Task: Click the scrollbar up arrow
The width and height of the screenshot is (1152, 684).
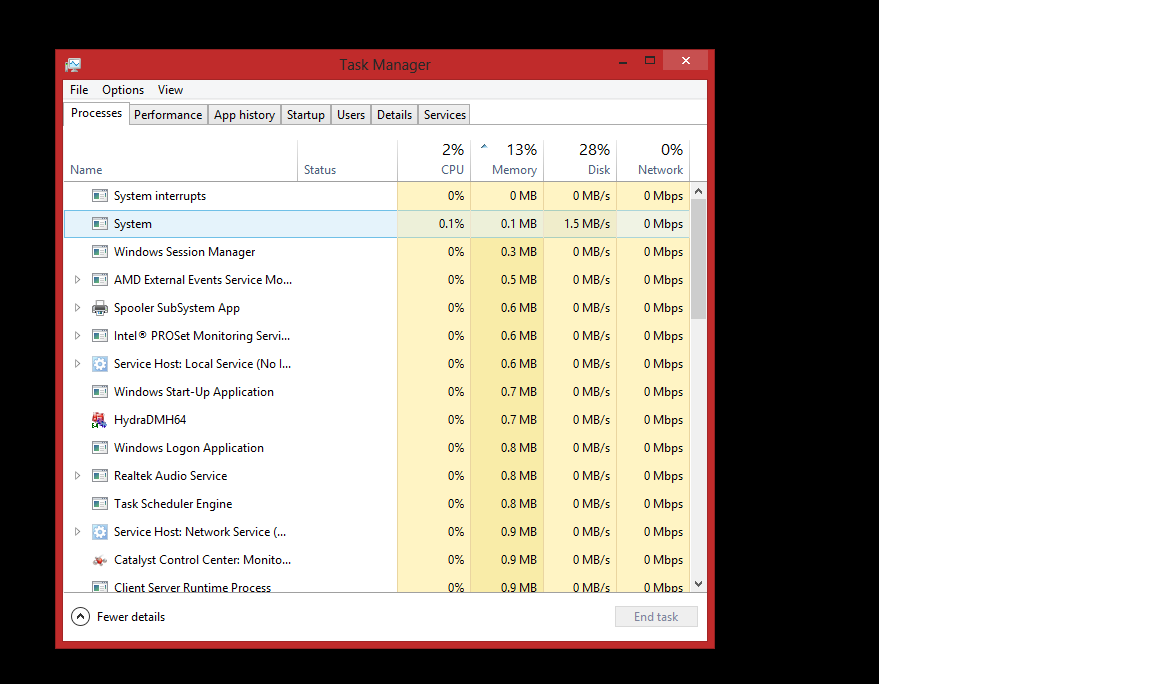Action: [x=699, y=191]
